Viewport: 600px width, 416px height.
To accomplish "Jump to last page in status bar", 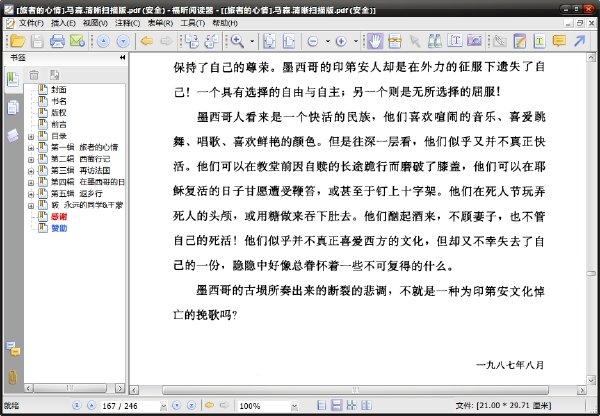I will pyautogui.click(x=191, y=405).
